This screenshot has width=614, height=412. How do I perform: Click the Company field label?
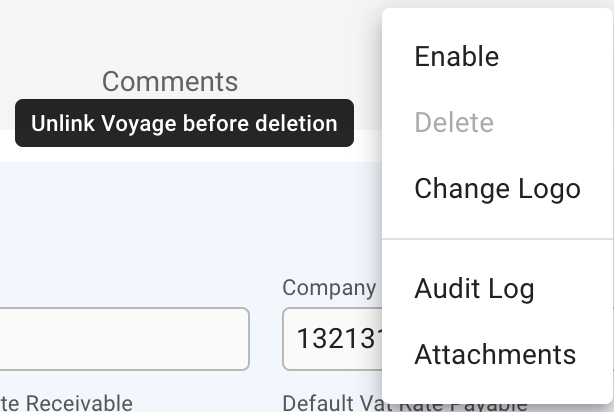coord(328,288)
